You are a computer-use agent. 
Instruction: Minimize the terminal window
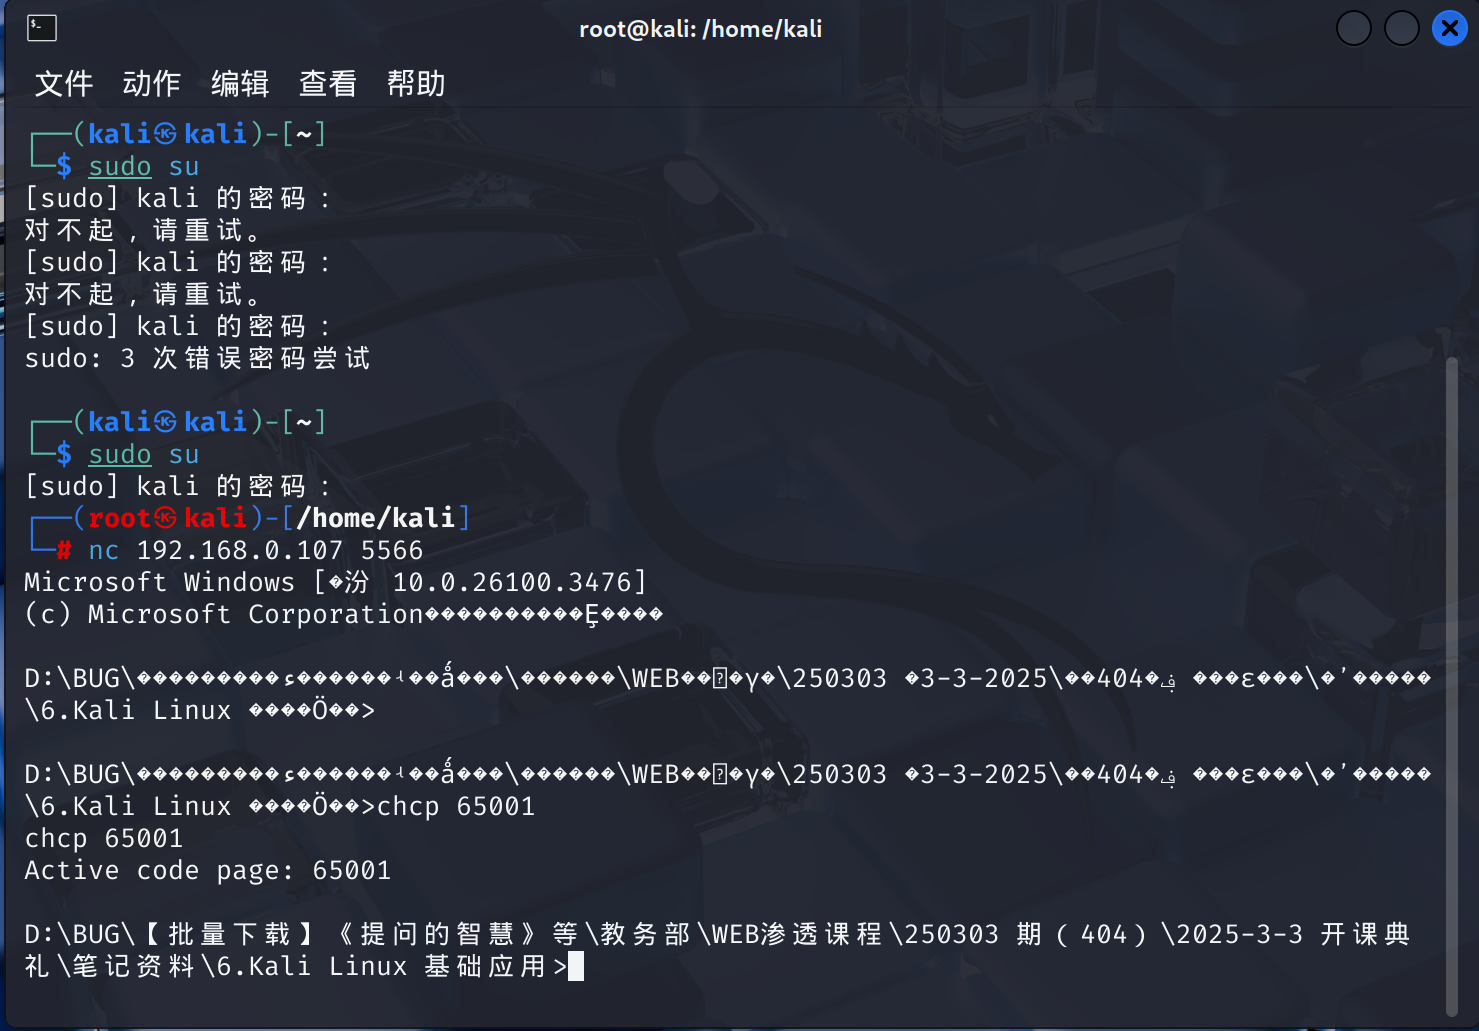coord(1353,28)
